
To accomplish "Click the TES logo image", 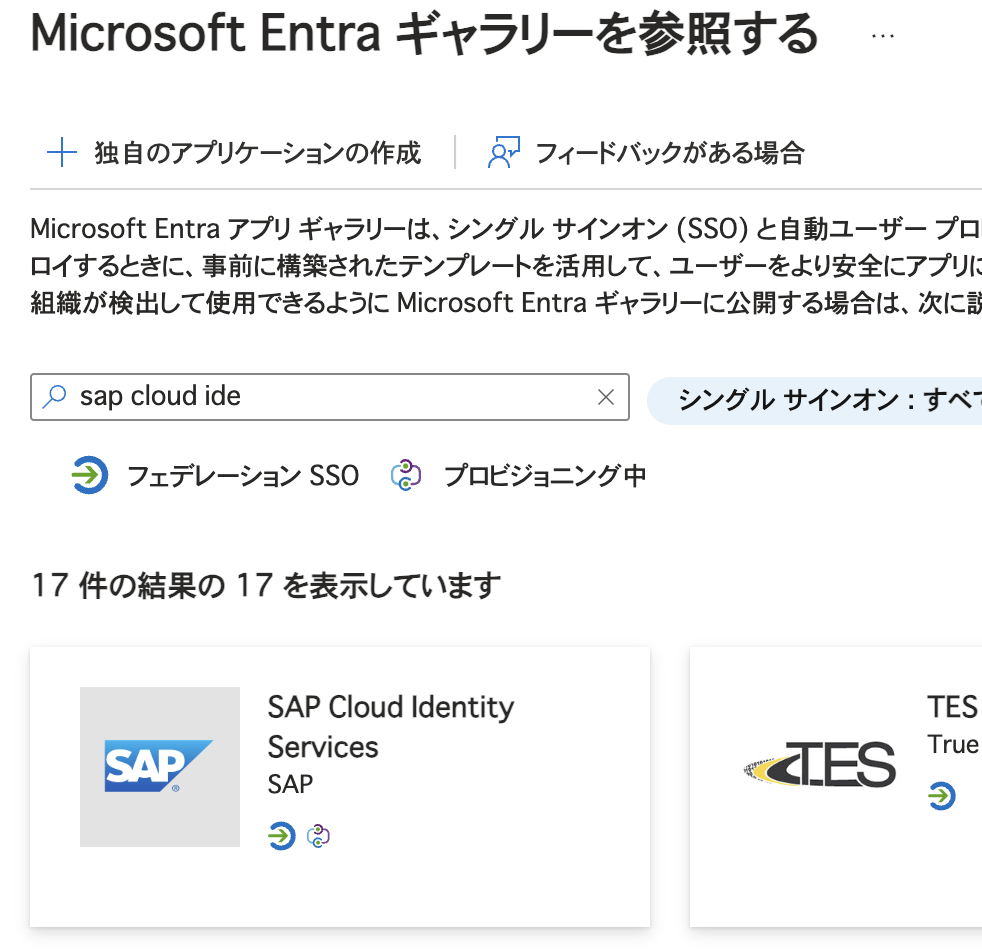I will pos(820,767).
